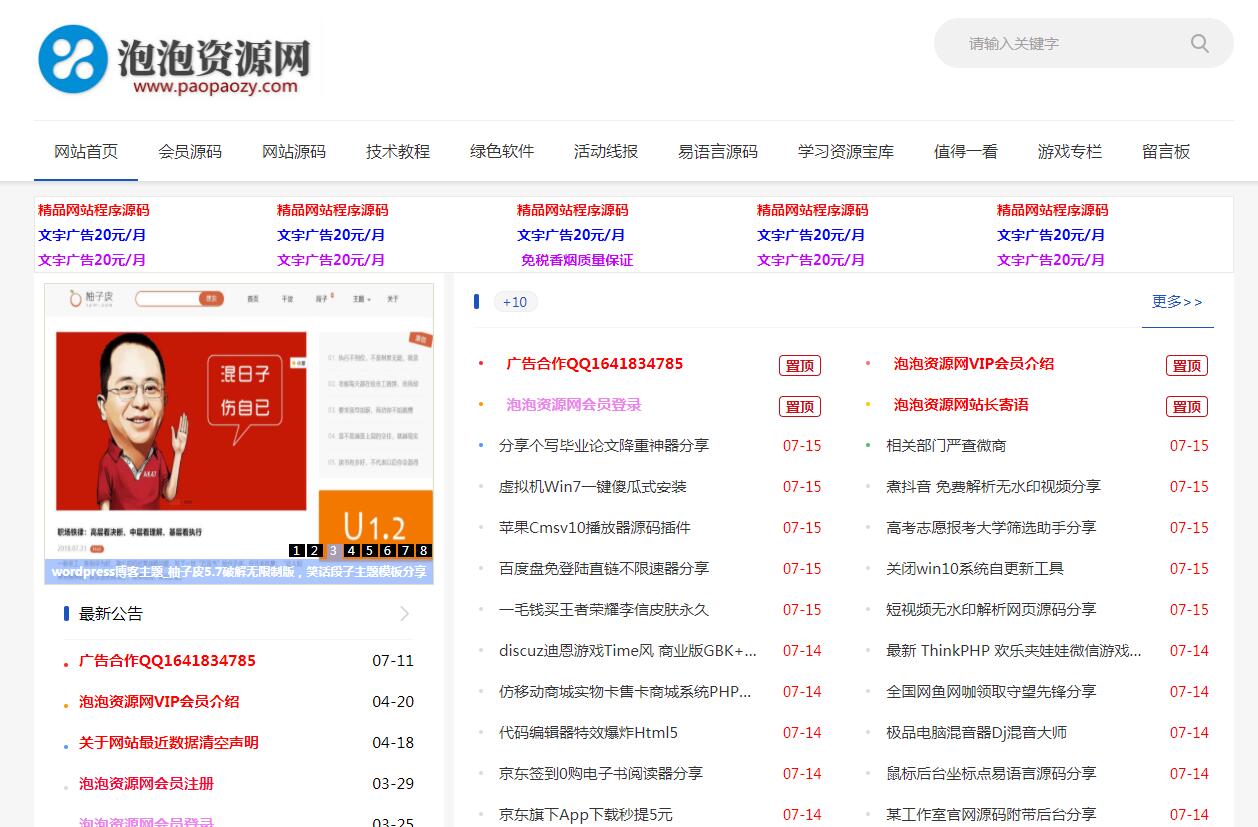Open 全国网鱼网咖领取守望先锋分享 article
Viewport: 1258px width, 827px height.
point(991,692)
